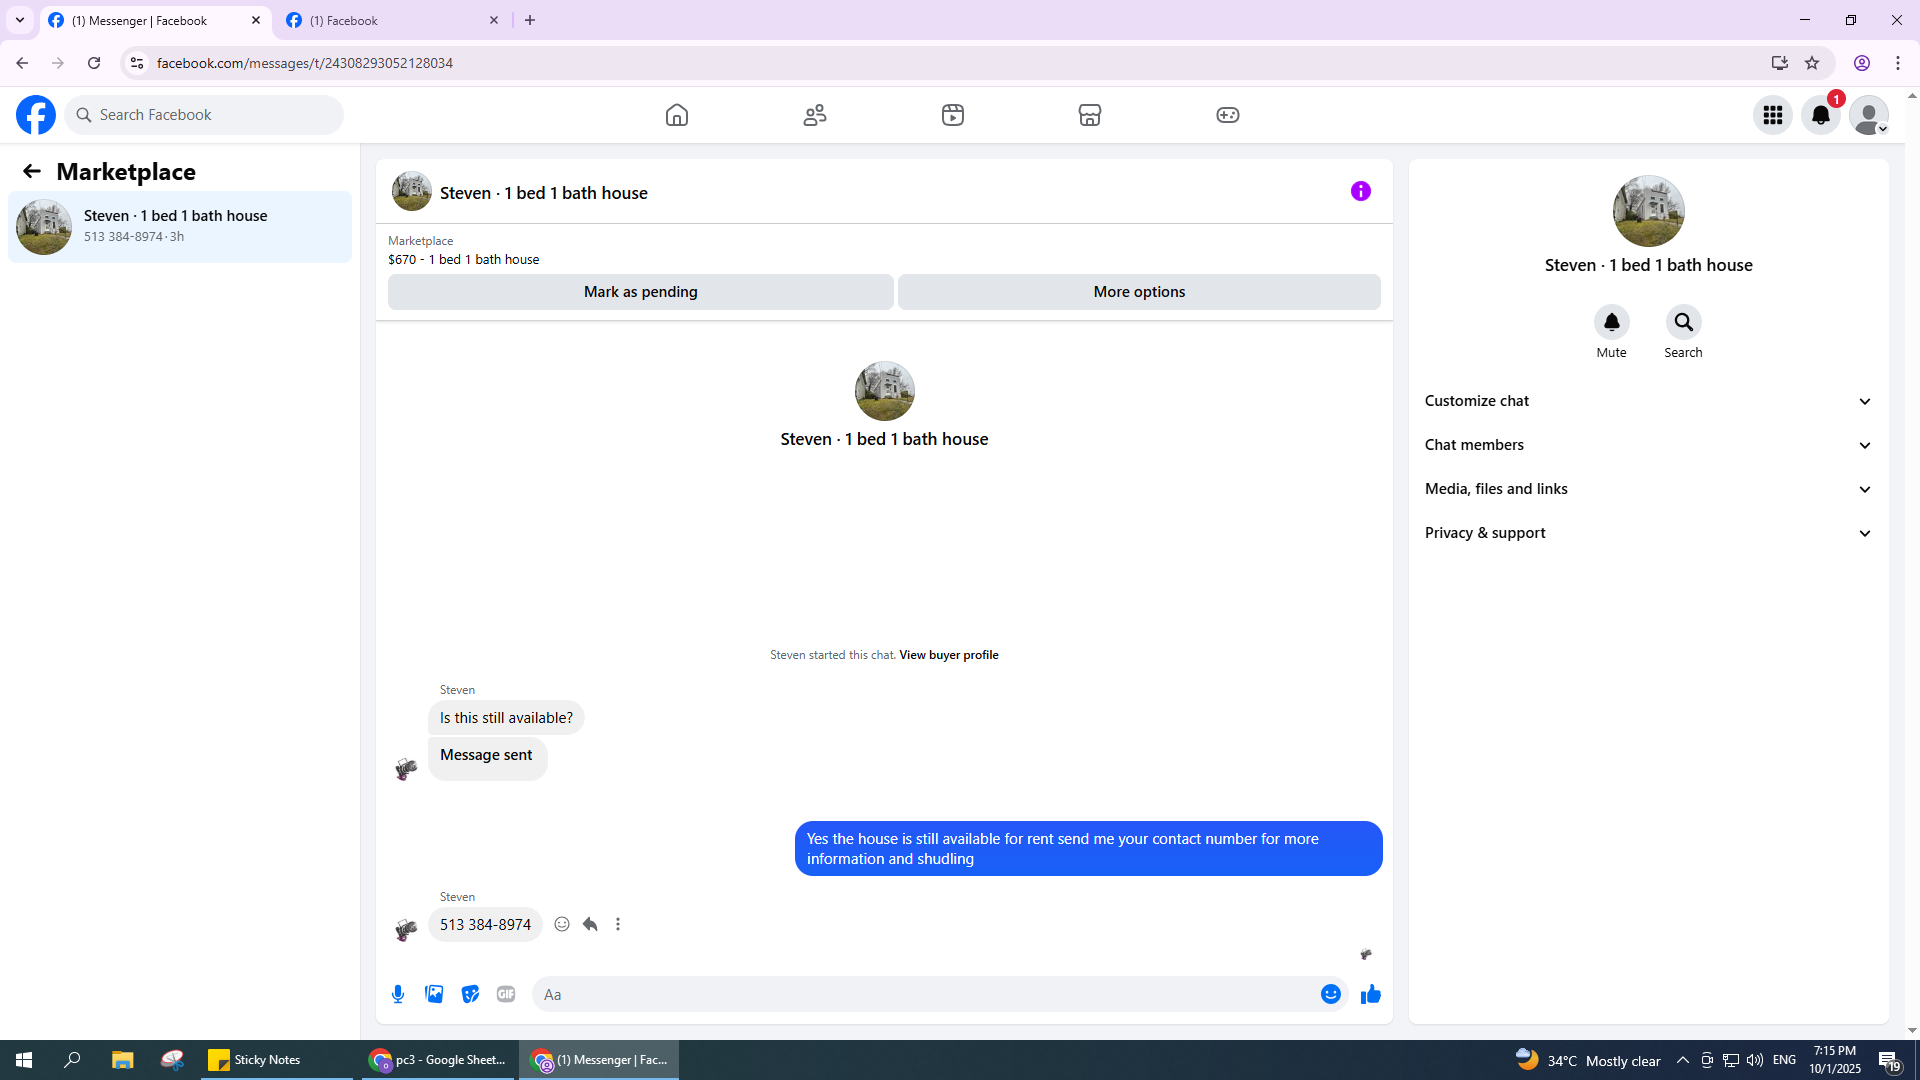
Task: Go back using the Marketplace arrow
Action: pyautogui.click(x=32, y=172)
